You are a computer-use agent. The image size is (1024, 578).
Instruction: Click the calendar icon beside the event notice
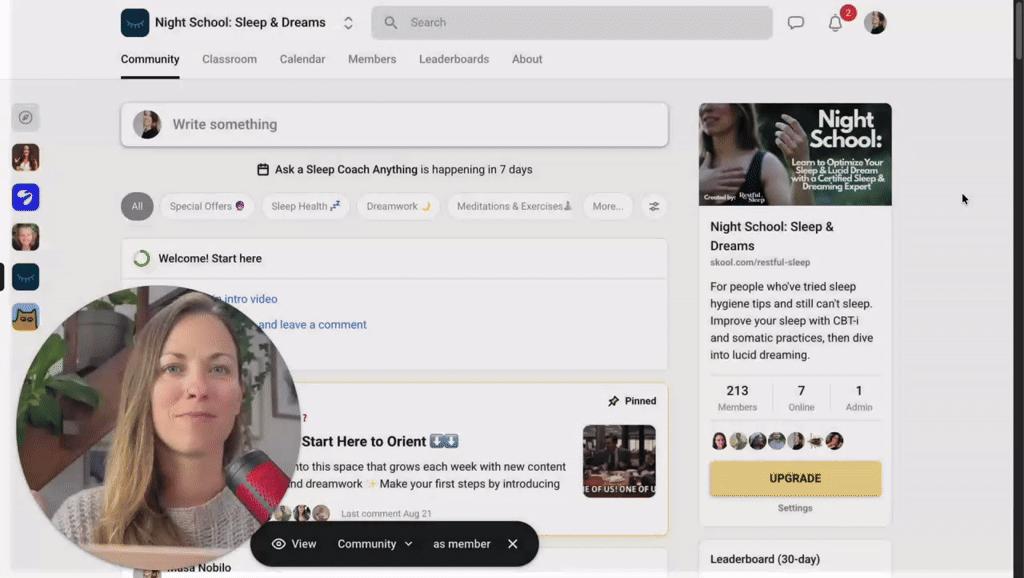pyautogui.click(x=263, y=170)
